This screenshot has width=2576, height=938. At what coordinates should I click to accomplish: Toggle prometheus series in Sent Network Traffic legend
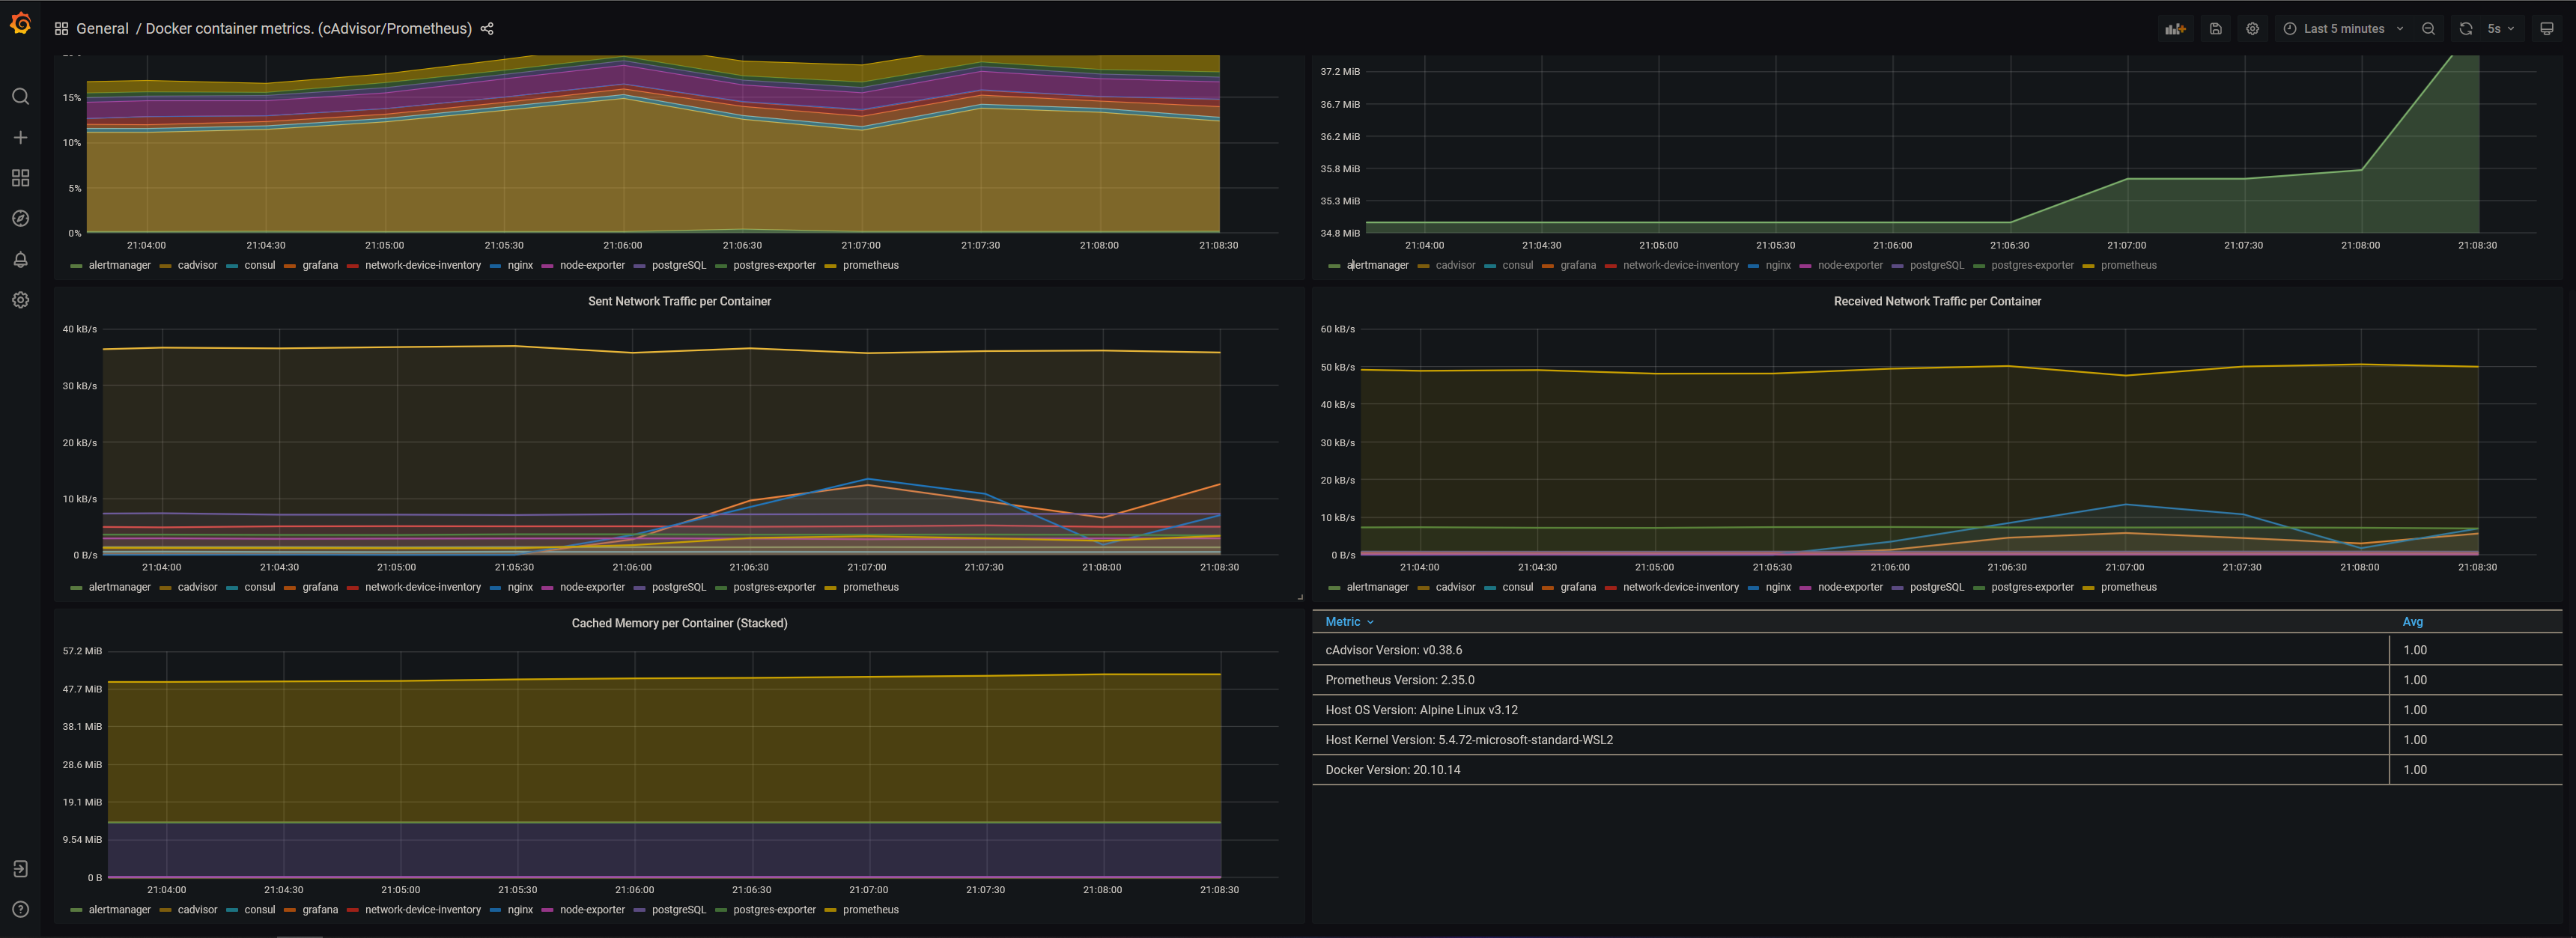point(870,587)
